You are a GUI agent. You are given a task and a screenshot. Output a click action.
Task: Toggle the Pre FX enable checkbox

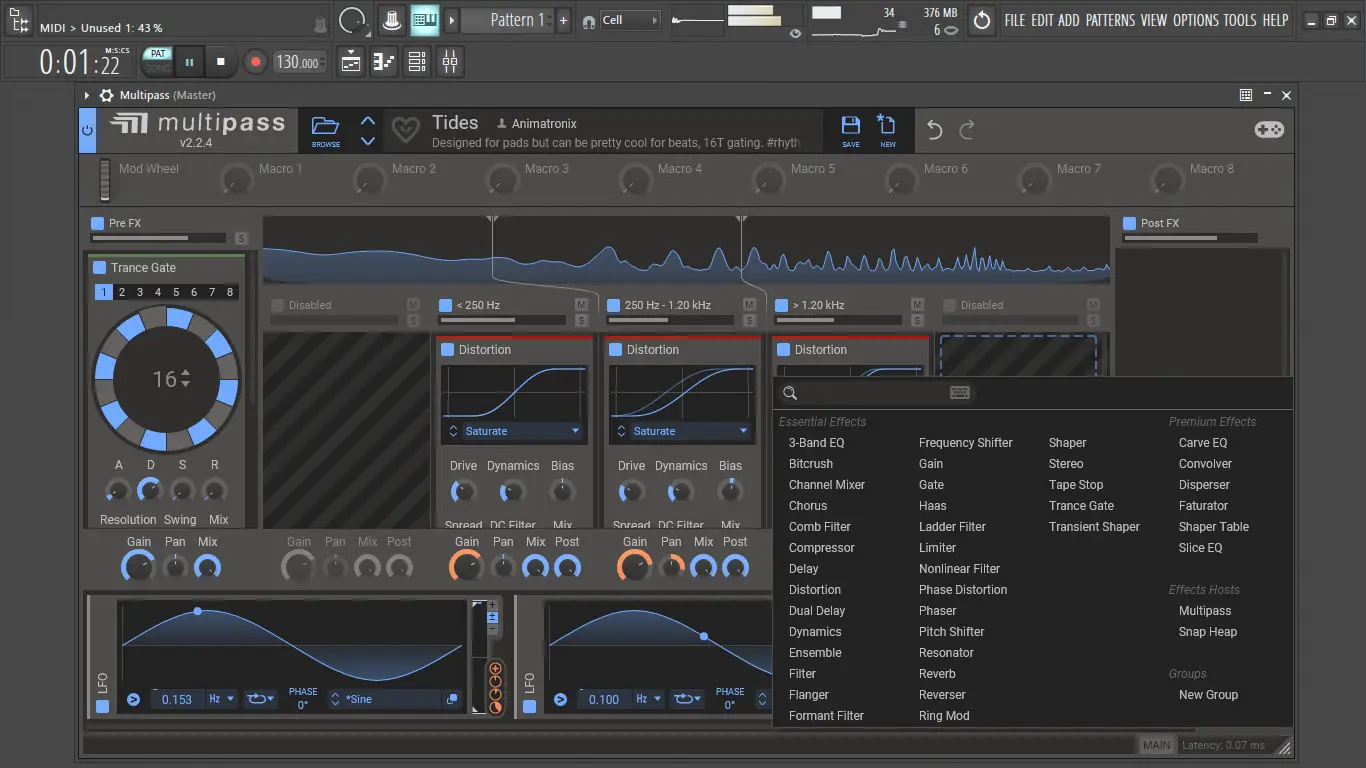pos(97,223)
